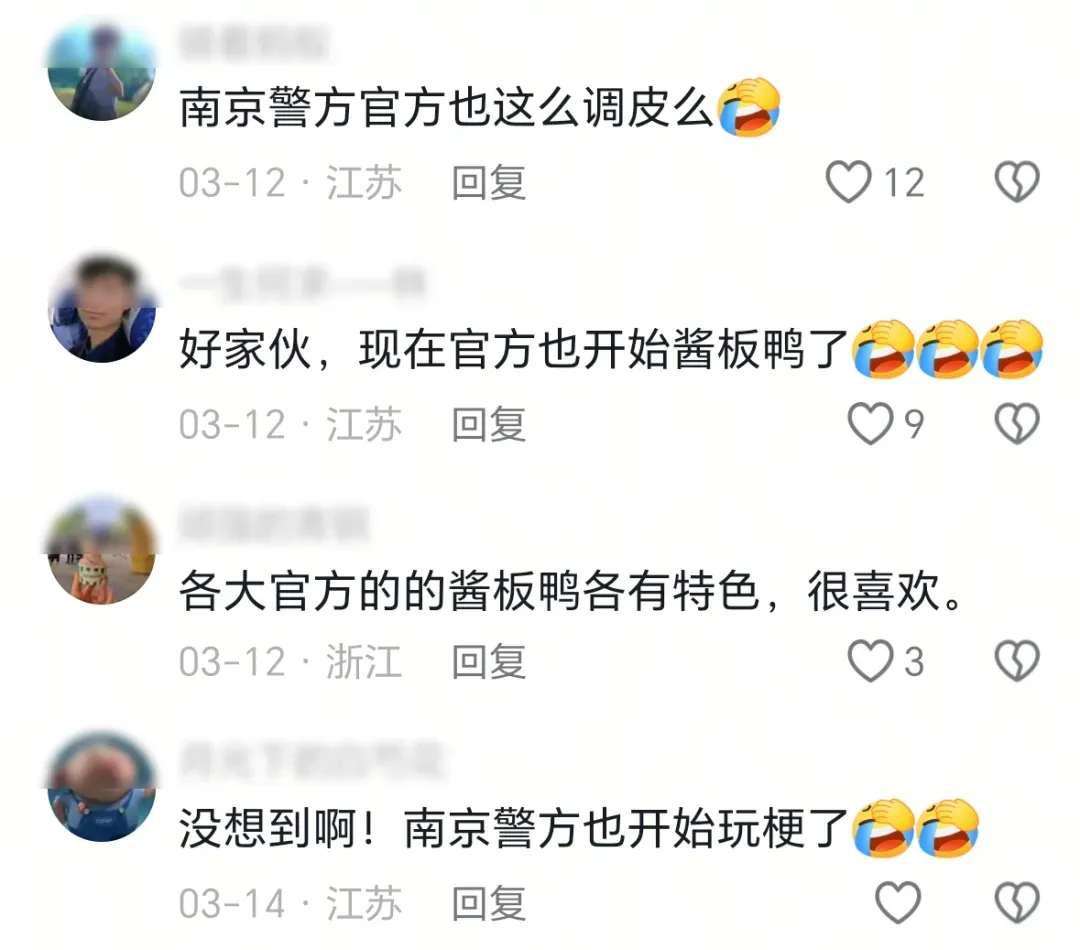1080x950 pixels.
Task: Open fourth commenter's avatar profile
Action: [x=102, y=787]
